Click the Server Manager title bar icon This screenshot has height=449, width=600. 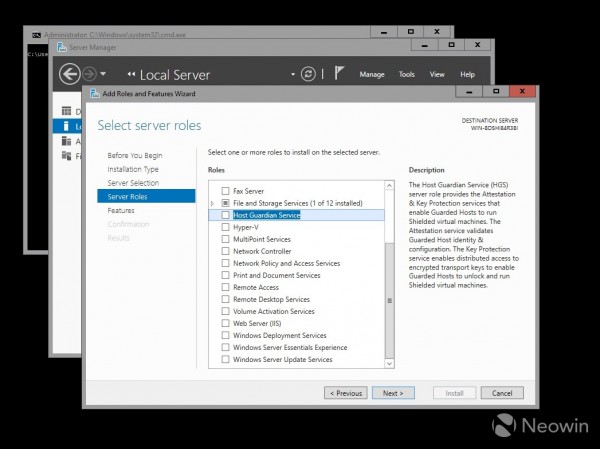[x=62, y=46]
